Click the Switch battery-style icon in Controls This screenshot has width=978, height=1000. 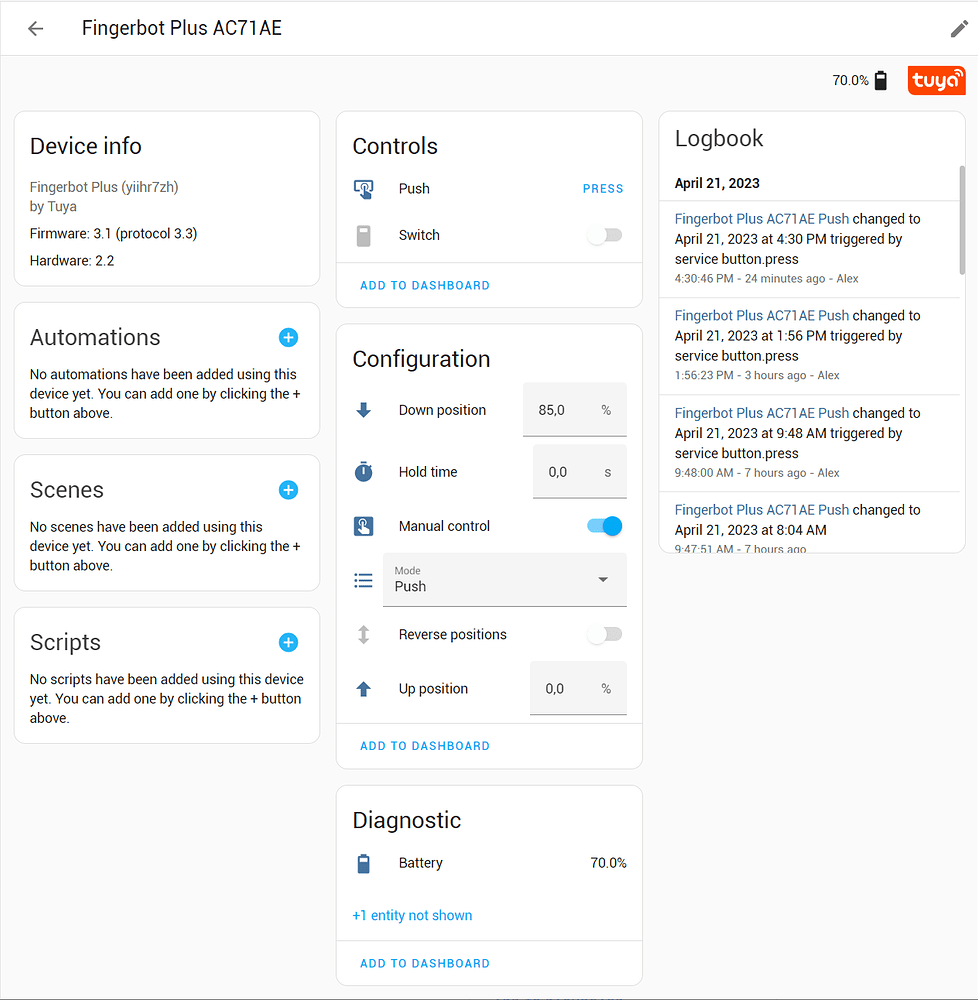364,235
